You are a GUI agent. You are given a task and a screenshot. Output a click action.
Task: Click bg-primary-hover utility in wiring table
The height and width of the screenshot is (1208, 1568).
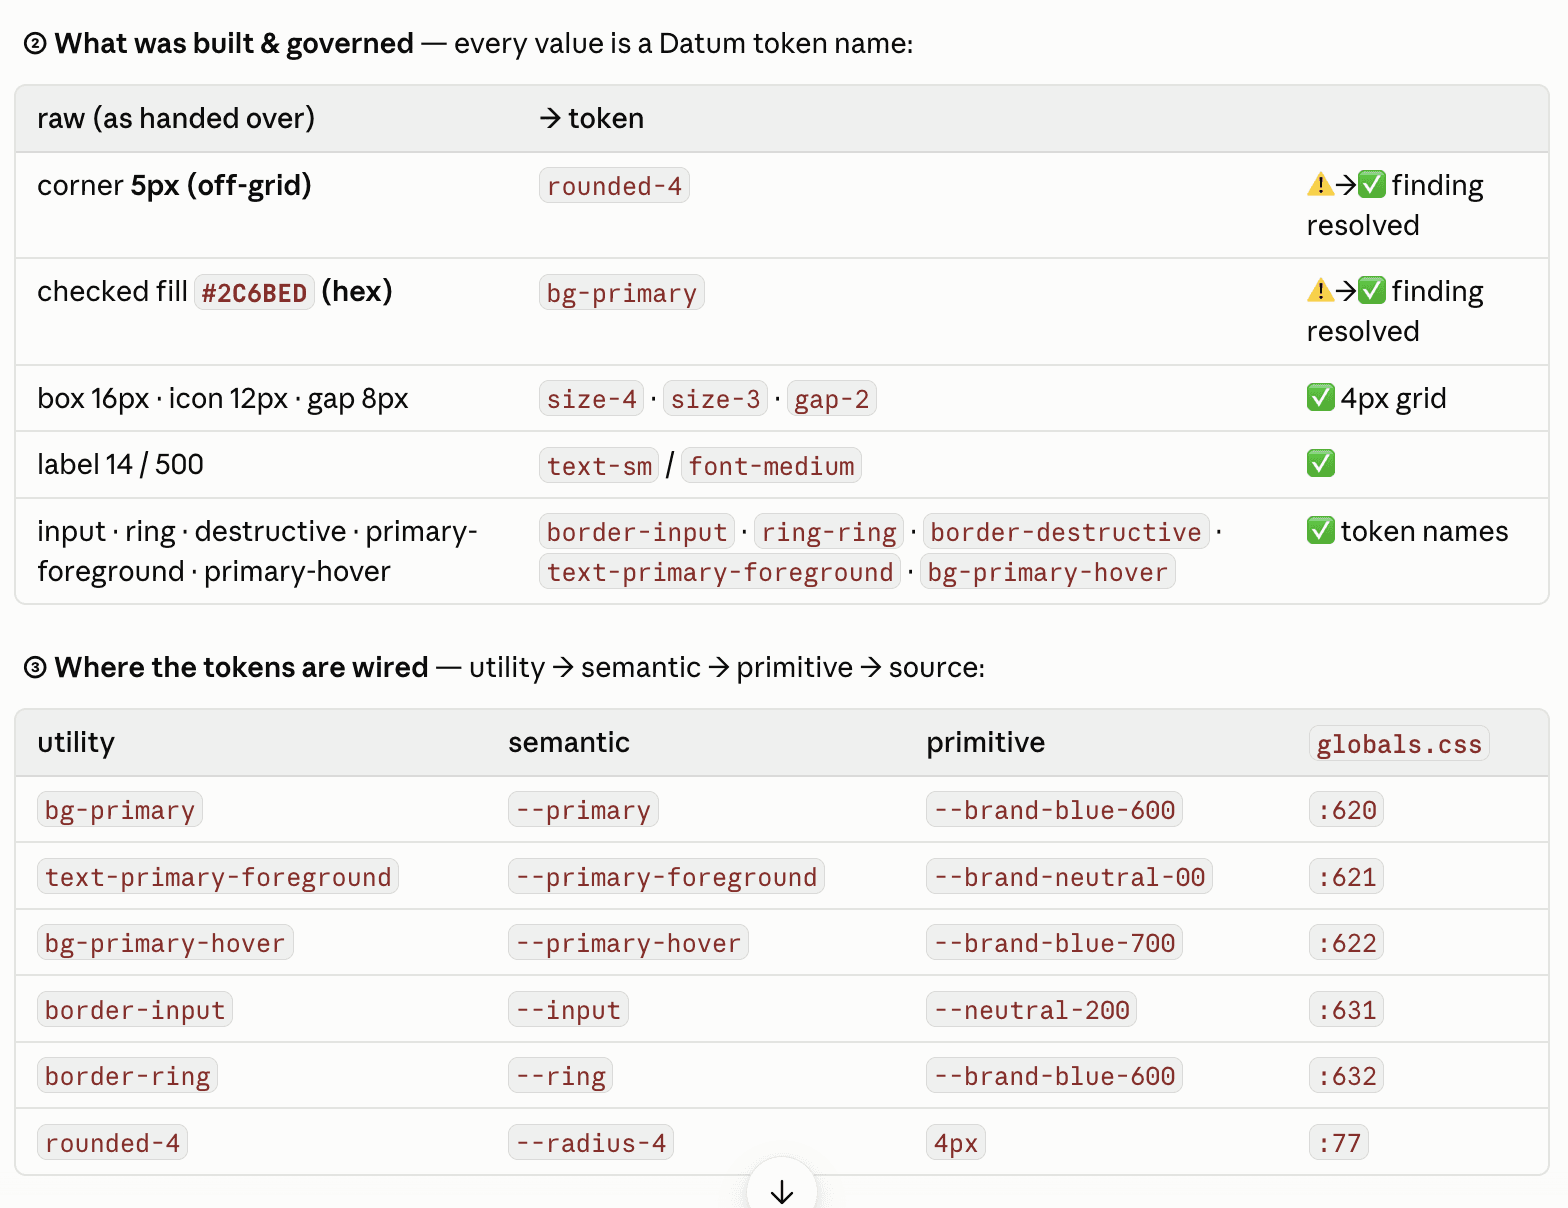click(x=165, y=943)
